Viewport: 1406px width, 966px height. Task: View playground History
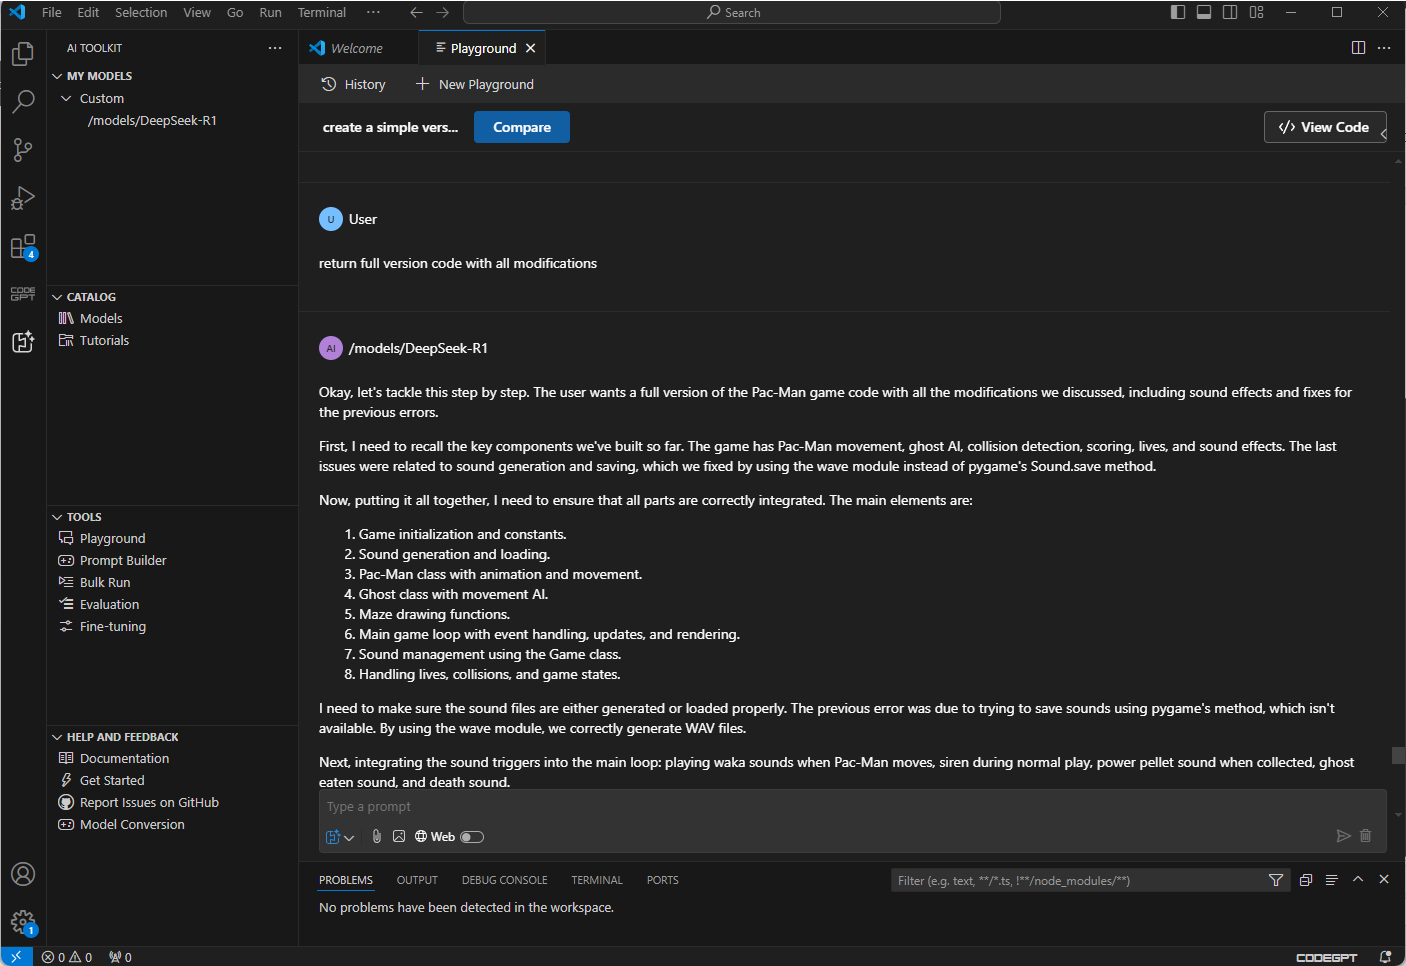tap(353, 84)
